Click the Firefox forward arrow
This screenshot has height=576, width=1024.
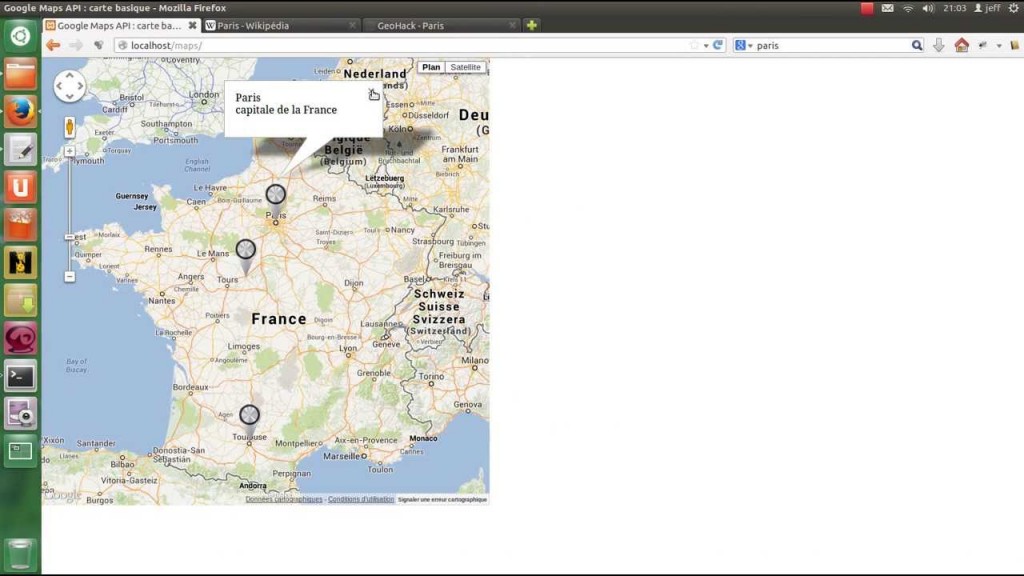click(76, 45)
